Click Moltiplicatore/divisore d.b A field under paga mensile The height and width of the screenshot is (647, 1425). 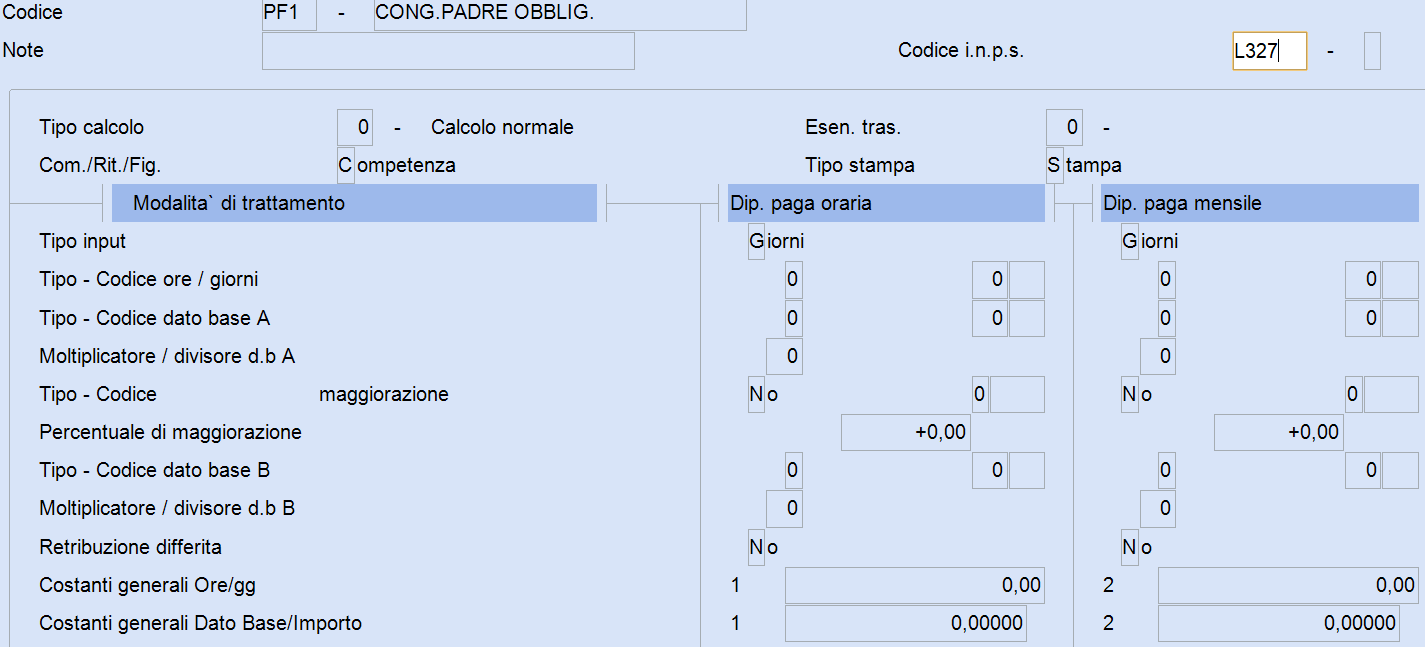tap(1157, 356)
